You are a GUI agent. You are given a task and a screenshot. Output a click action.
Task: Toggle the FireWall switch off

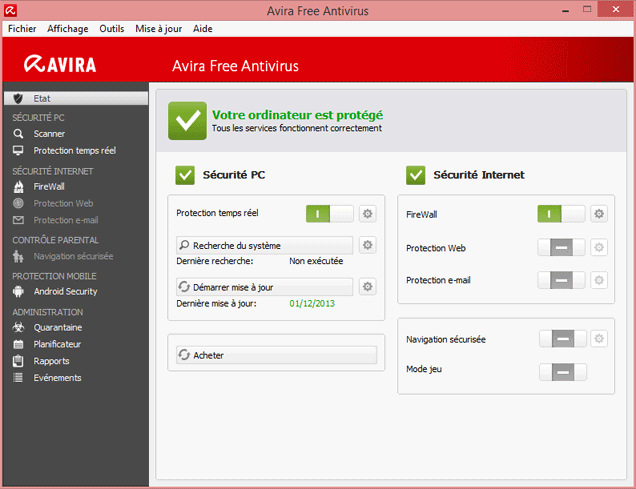[x=562, y=213]
